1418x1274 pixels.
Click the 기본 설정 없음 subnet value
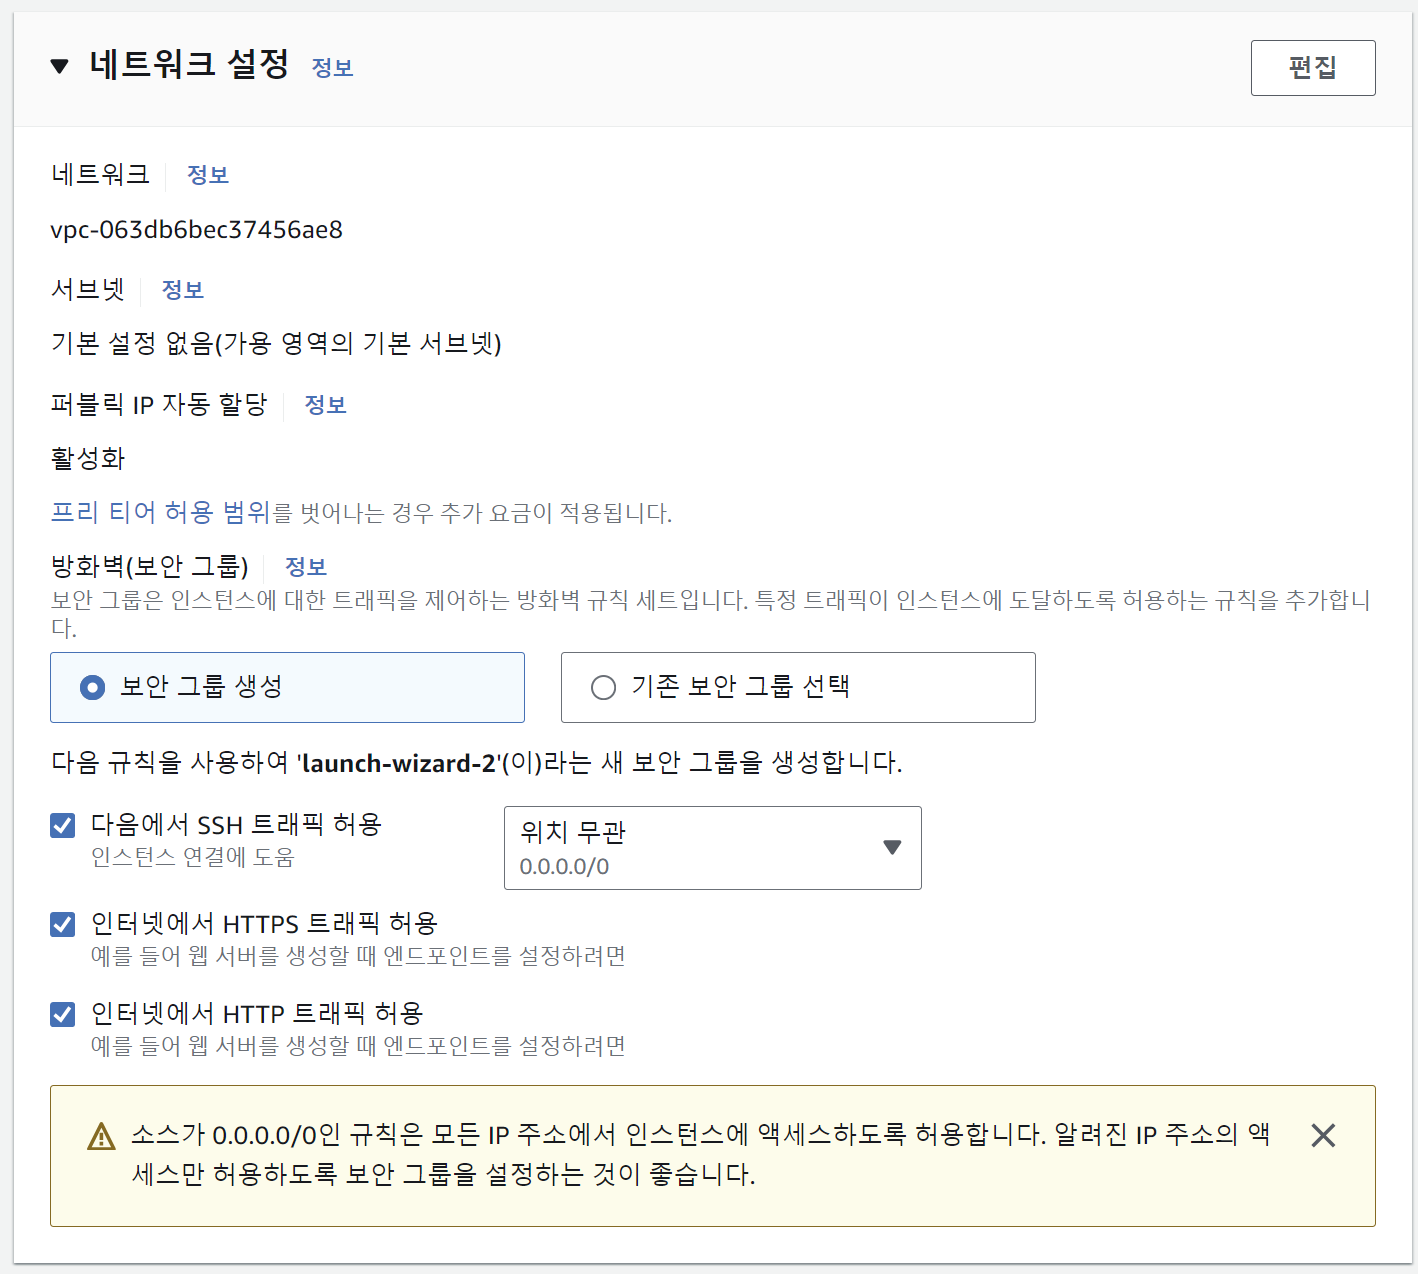(276, 344)
